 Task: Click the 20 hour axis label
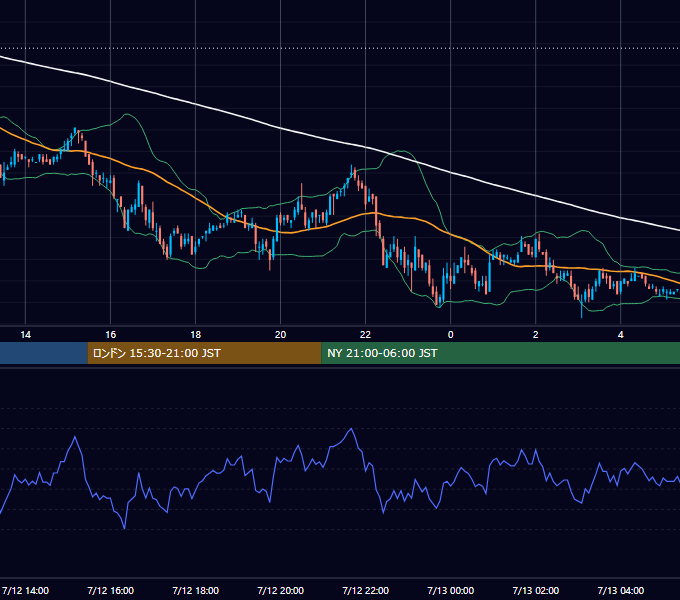click(x=281, y=335)
